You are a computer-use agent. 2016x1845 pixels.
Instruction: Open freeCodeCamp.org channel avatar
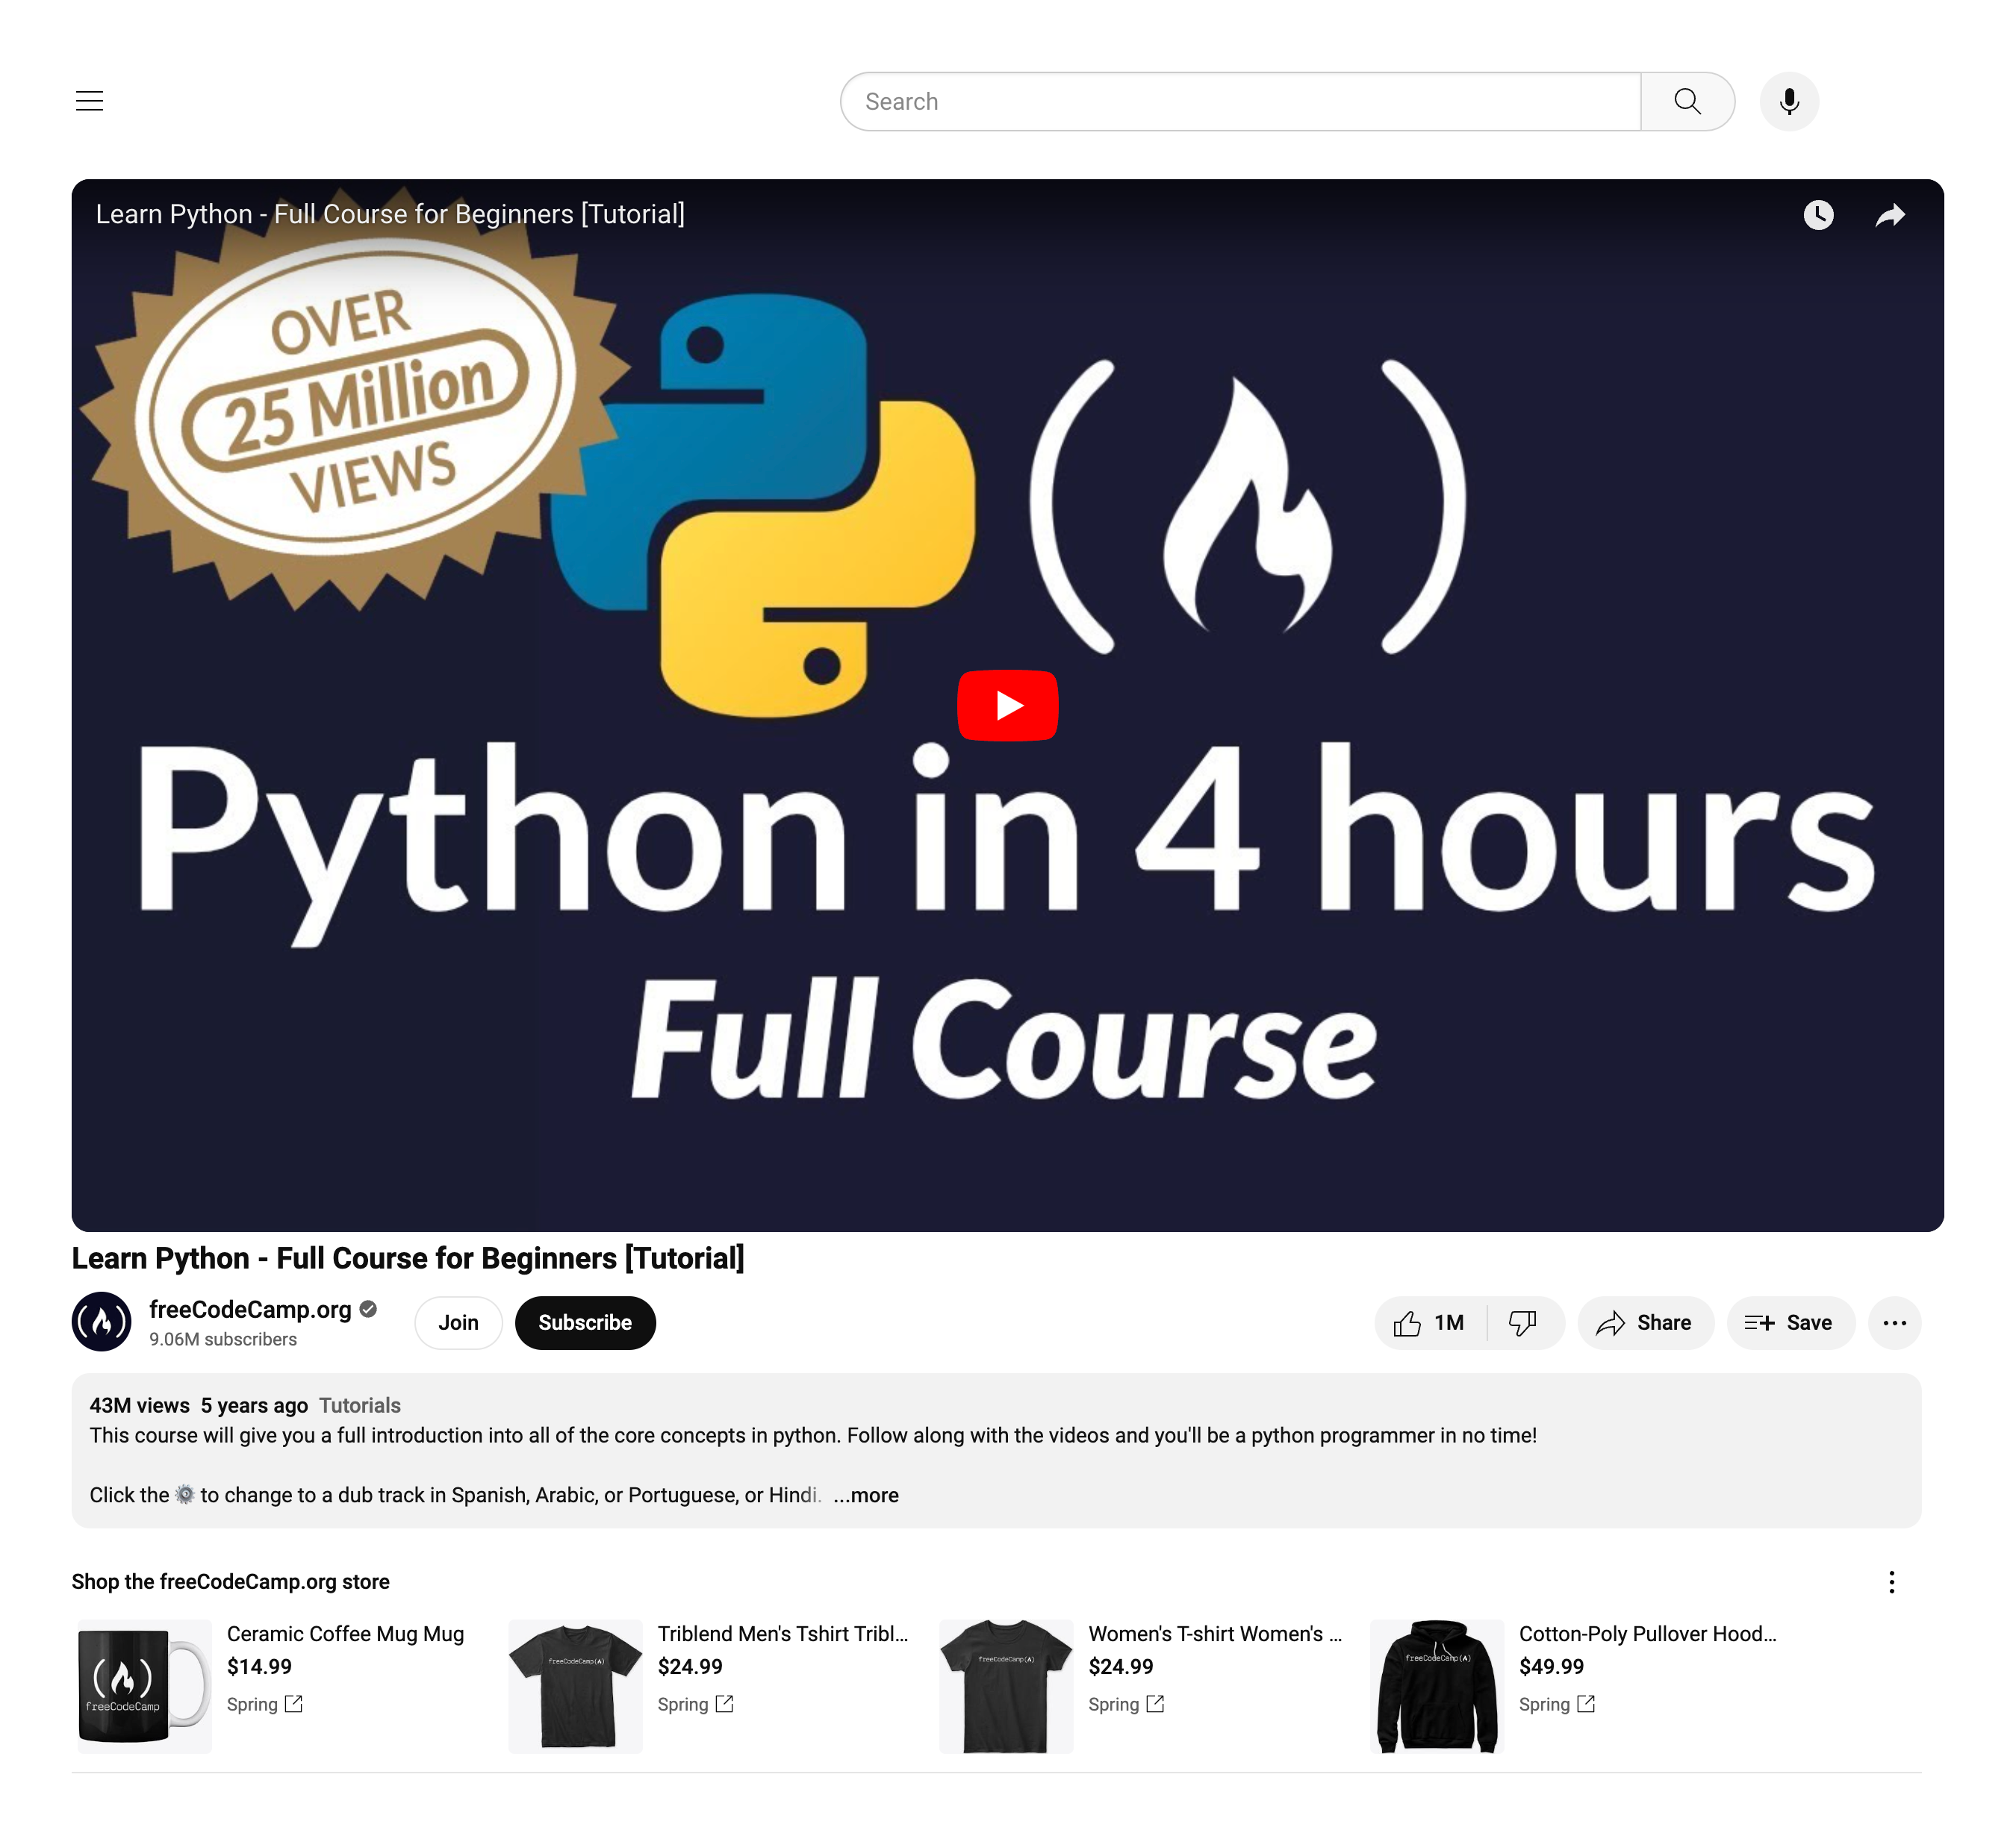pos(101,1322)
